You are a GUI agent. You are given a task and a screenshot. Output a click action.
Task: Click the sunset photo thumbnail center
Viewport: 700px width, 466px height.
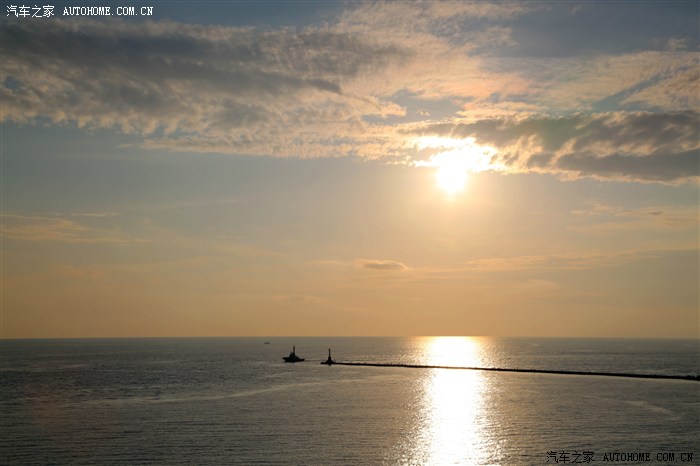[350, 233]
